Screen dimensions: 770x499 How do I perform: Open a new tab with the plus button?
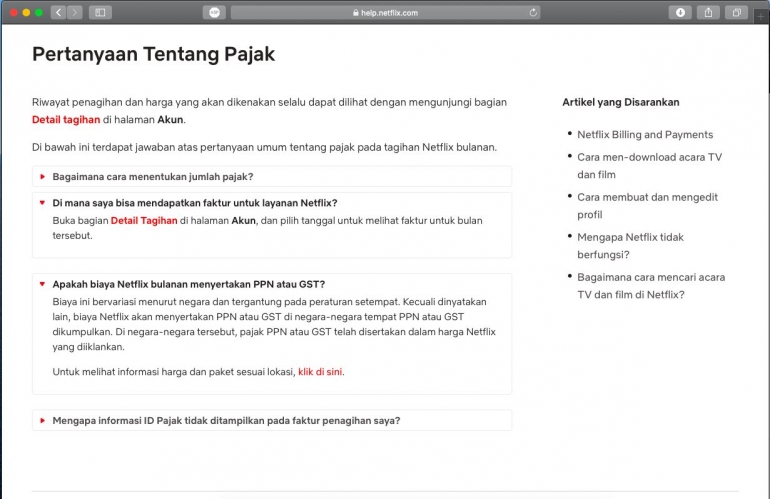762,13
